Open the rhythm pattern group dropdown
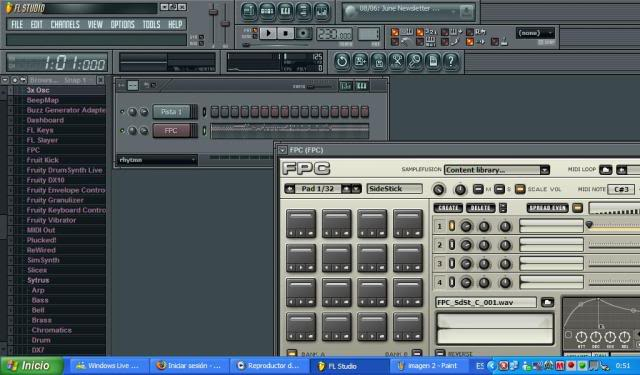 157,160
